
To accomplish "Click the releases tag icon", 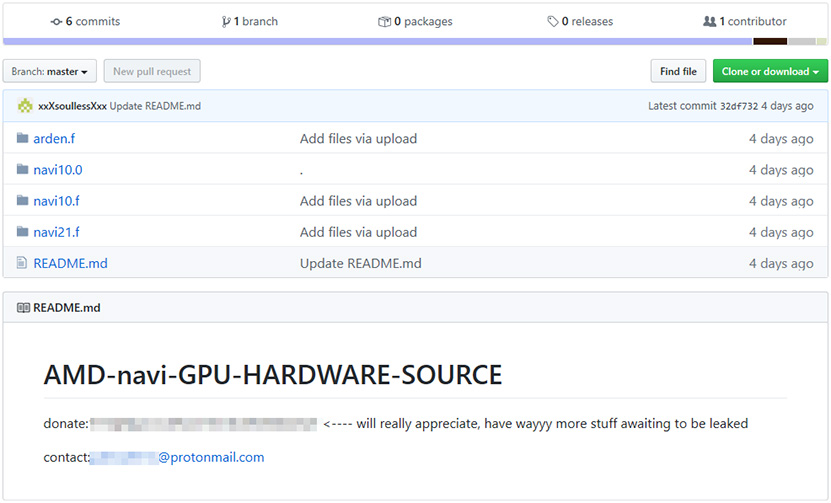I will coord(553,22).
